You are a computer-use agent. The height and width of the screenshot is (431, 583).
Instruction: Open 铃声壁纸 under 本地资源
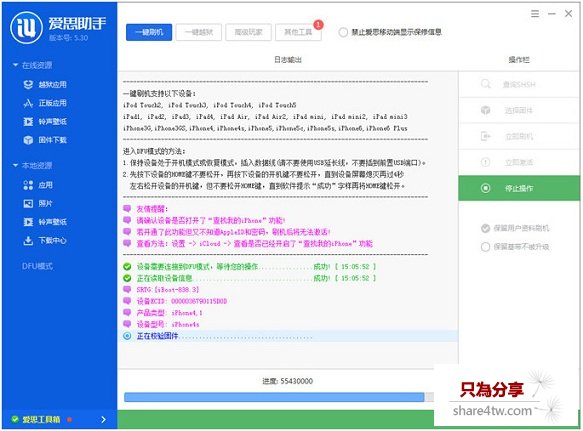[45, 222]
